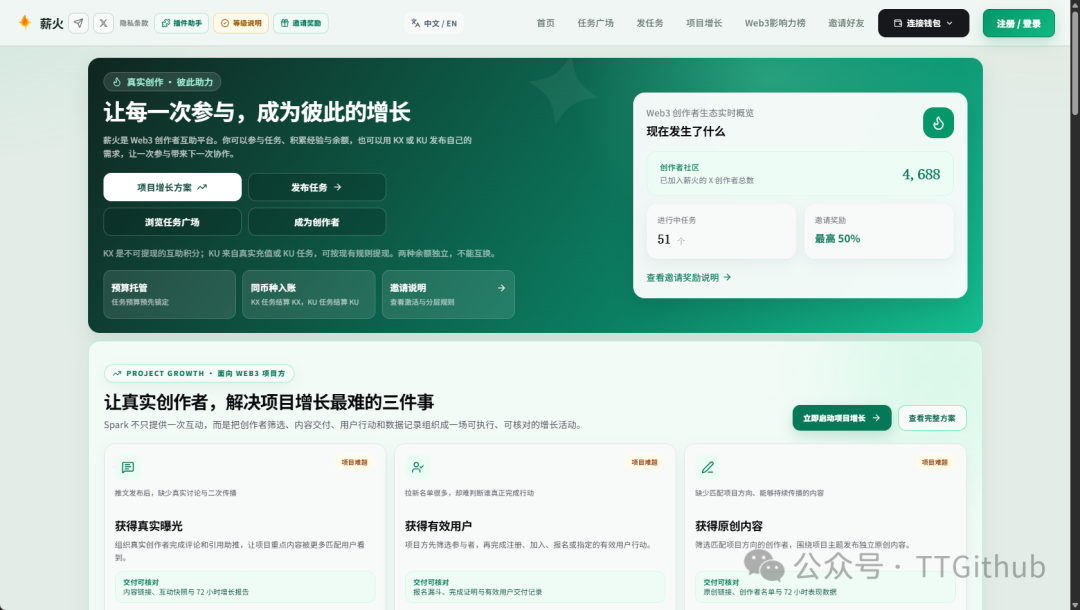Click the 创作者社区 label

coord(679,167)
